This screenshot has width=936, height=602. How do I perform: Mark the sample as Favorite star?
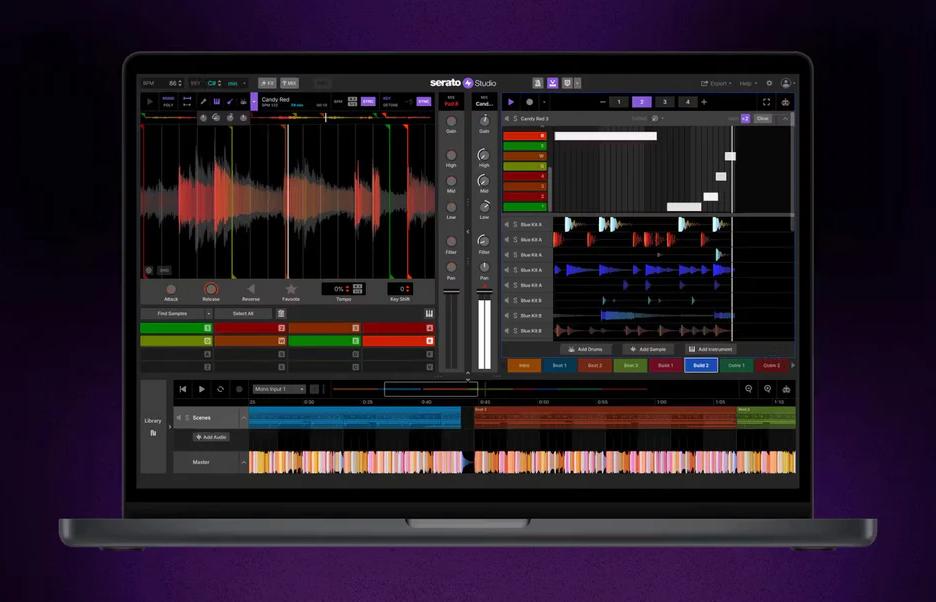click(x=291, y=289)
